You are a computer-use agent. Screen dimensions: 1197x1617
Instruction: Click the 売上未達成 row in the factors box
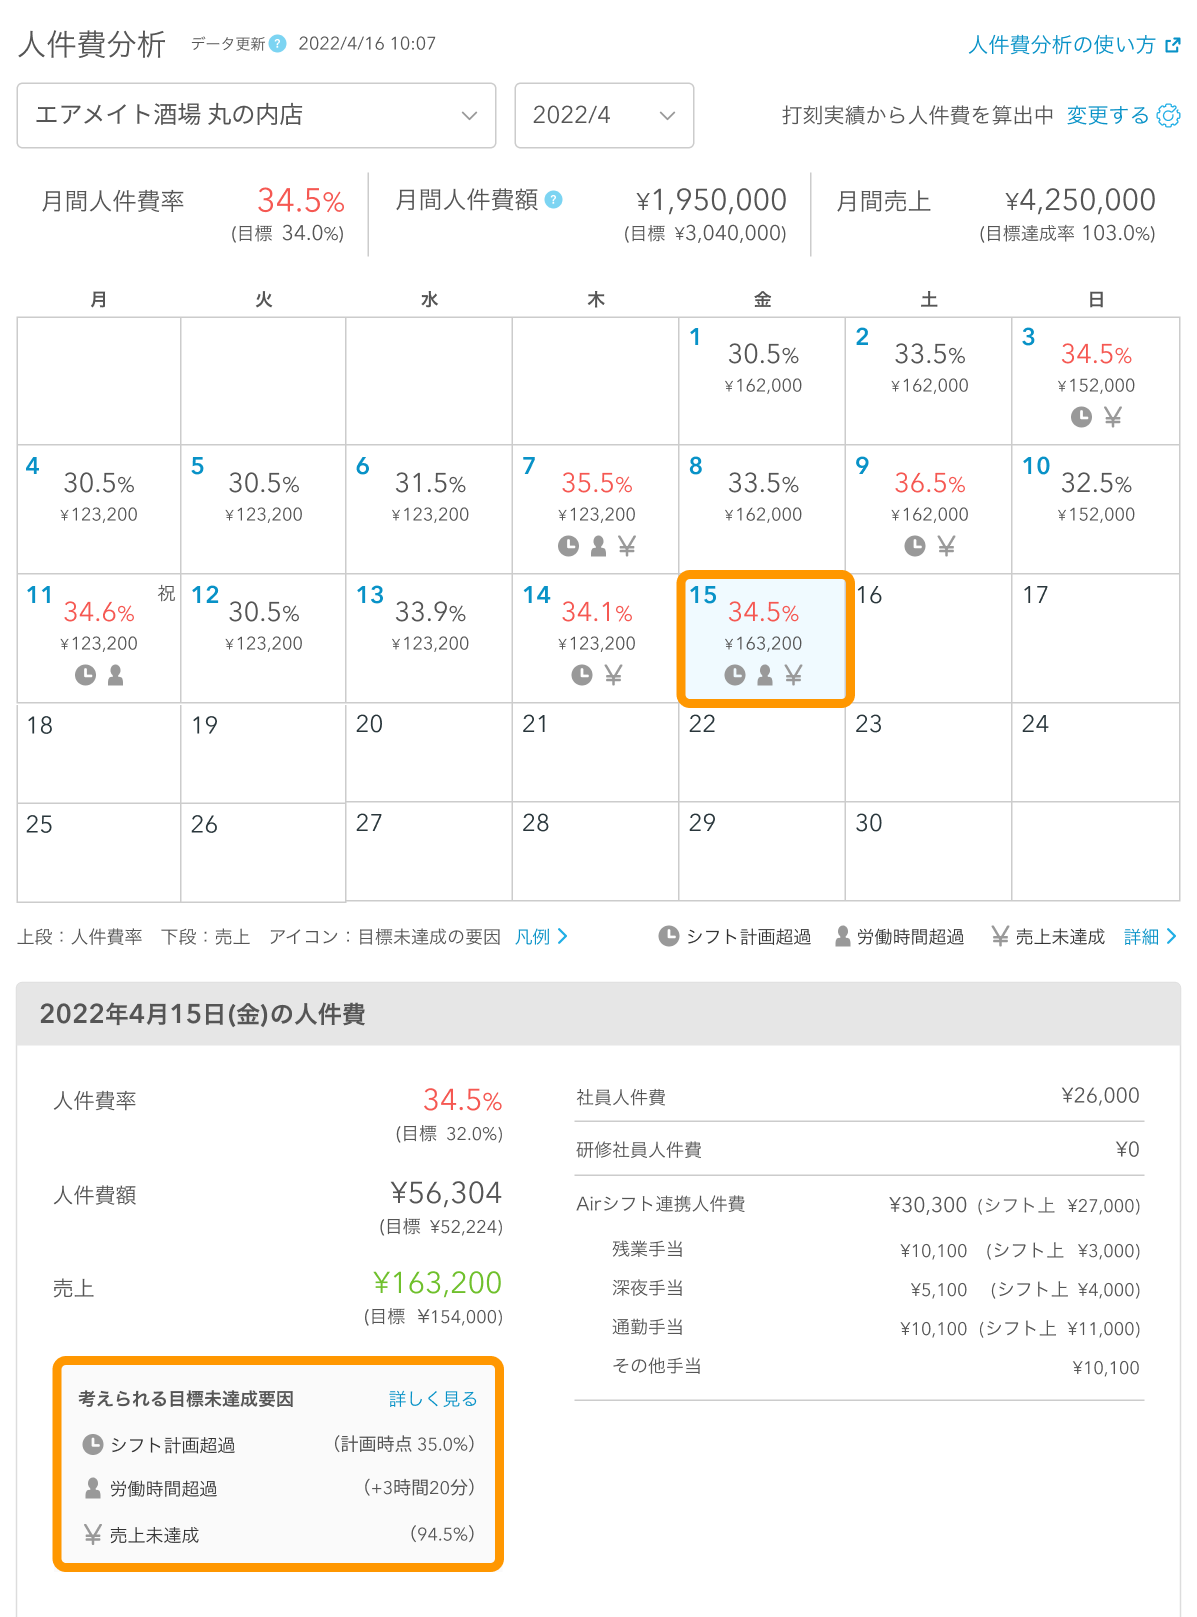coord(278,1535)
